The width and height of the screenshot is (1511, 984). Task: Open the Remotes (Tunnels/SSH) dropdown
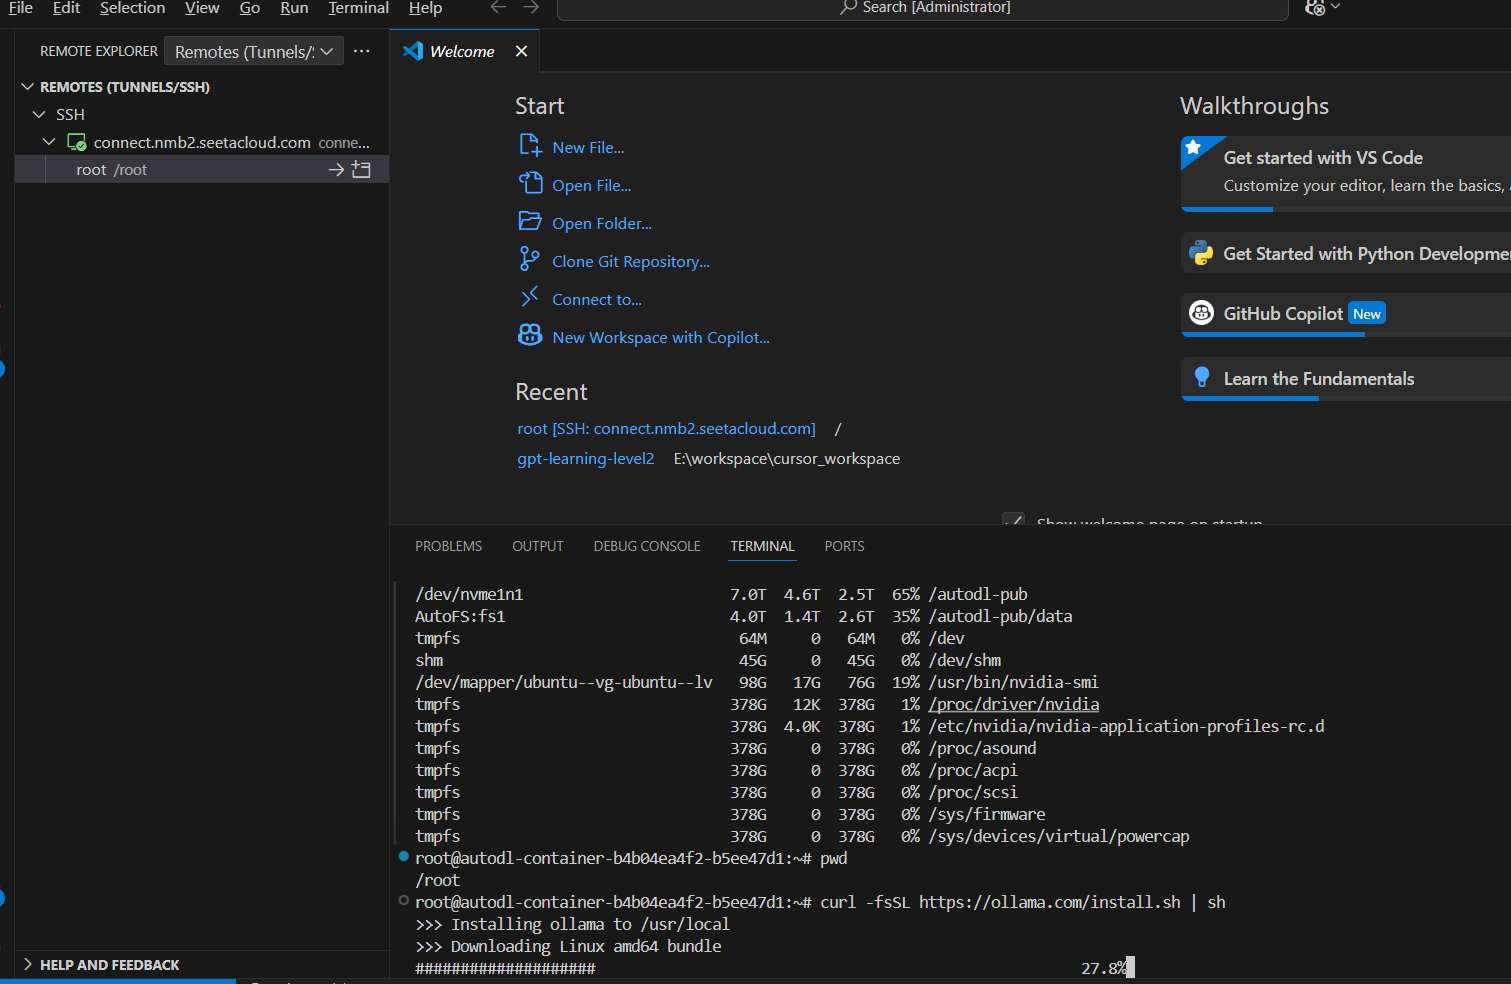click(x=254, y=51)
